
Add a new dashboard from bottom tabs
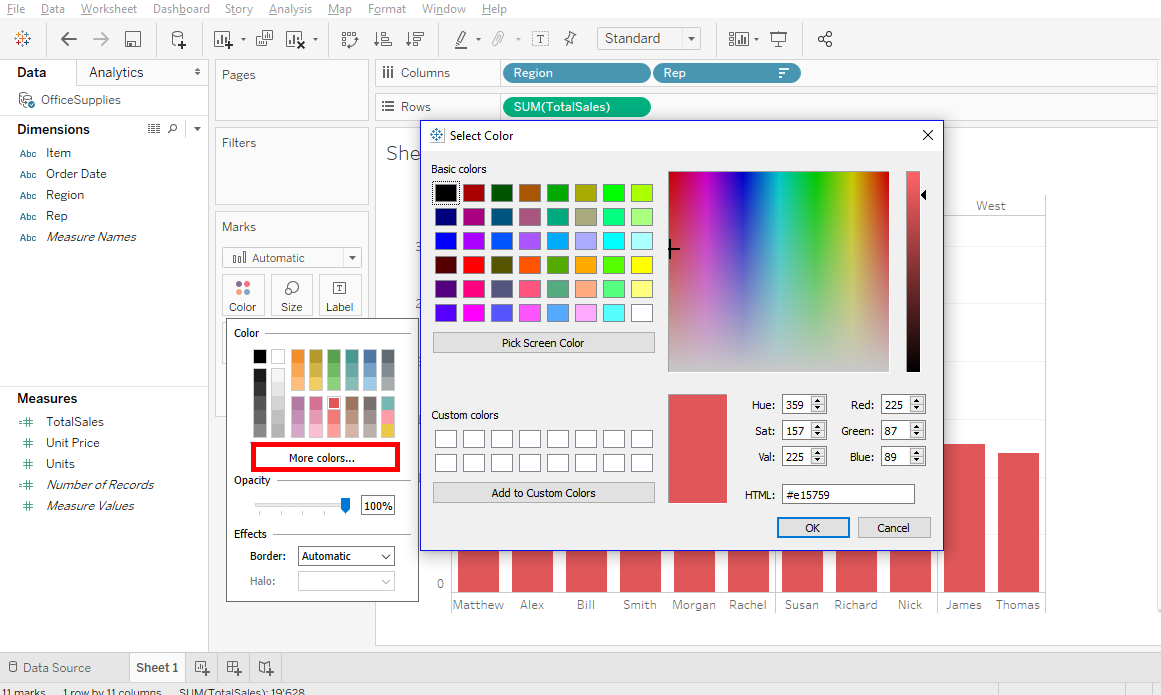point(234,668)
